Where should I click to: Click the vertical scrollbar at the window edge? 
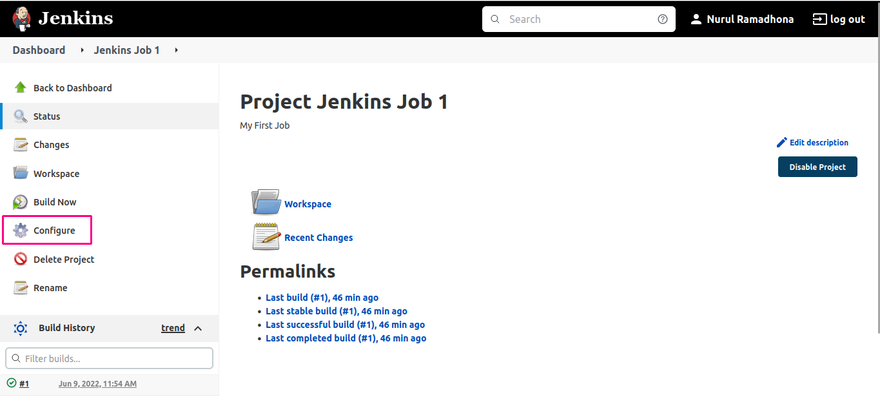[x=879, y=185]
